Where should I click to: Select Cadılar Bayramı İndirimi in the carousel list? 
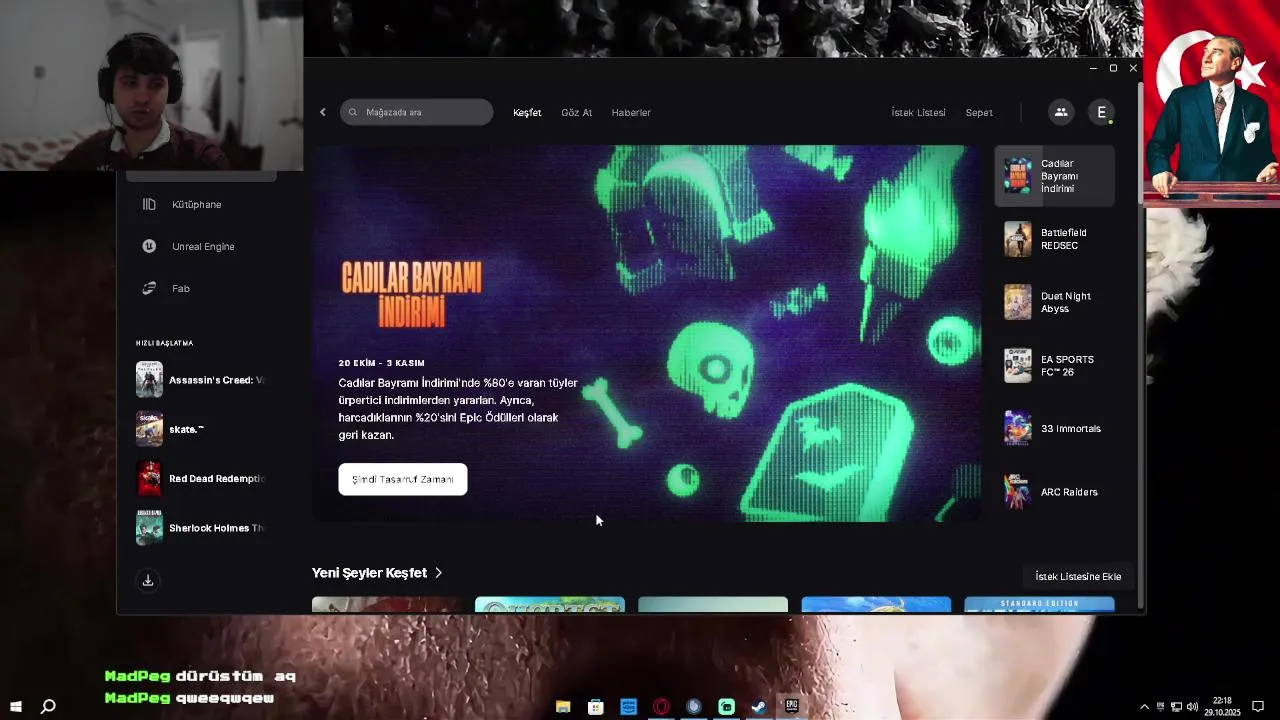(1054, 176)
